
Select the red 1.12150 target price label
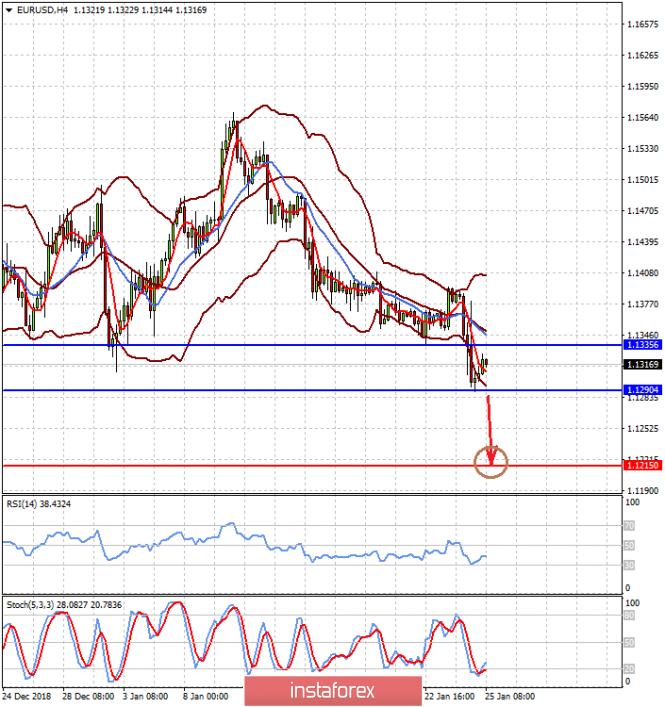point(641,466)
